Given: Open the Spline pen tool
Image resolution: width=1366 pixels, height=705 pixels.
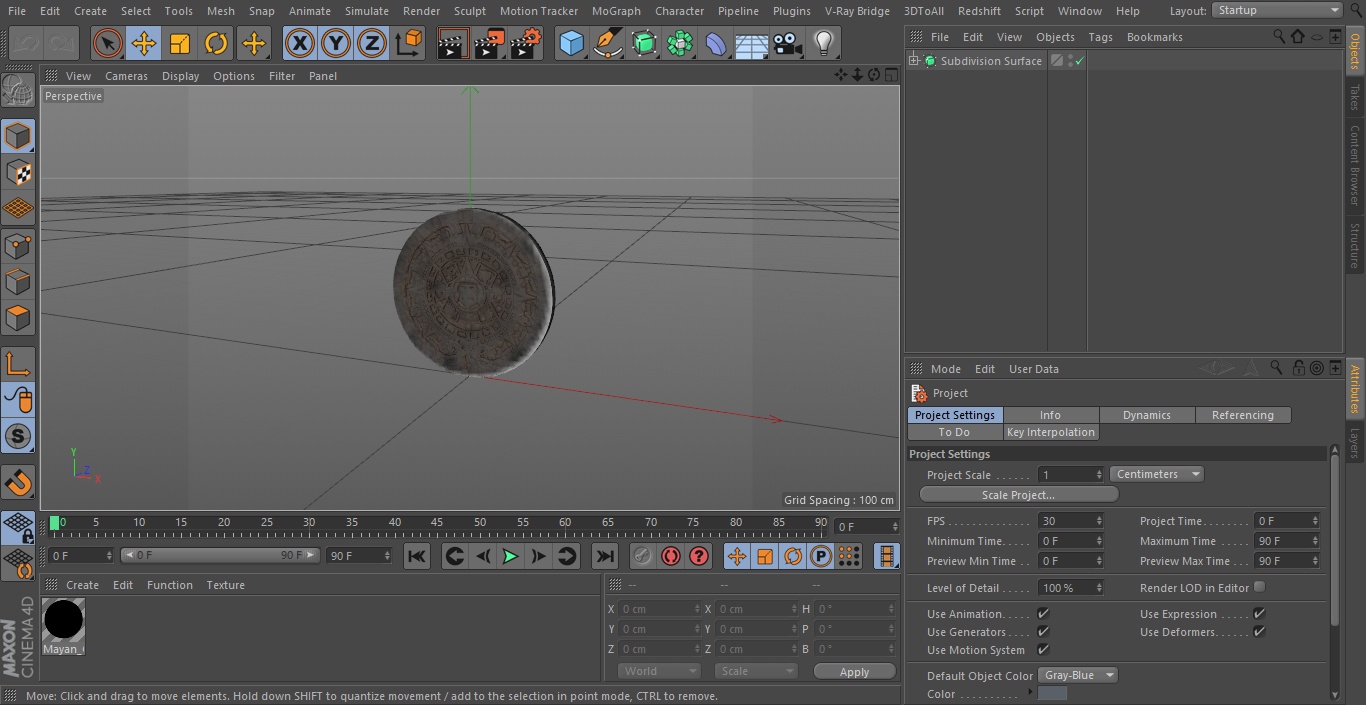Looking at the screenshot, I should pos(607,44).
